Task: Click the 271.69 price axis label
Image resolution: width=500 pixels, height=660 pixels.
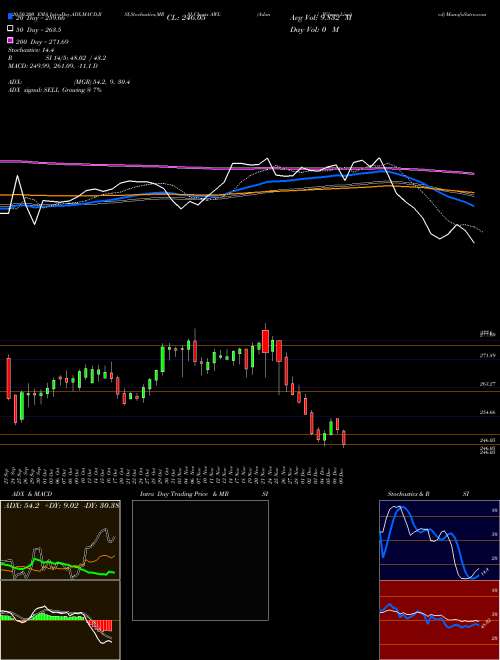Action: pos(486,356)
